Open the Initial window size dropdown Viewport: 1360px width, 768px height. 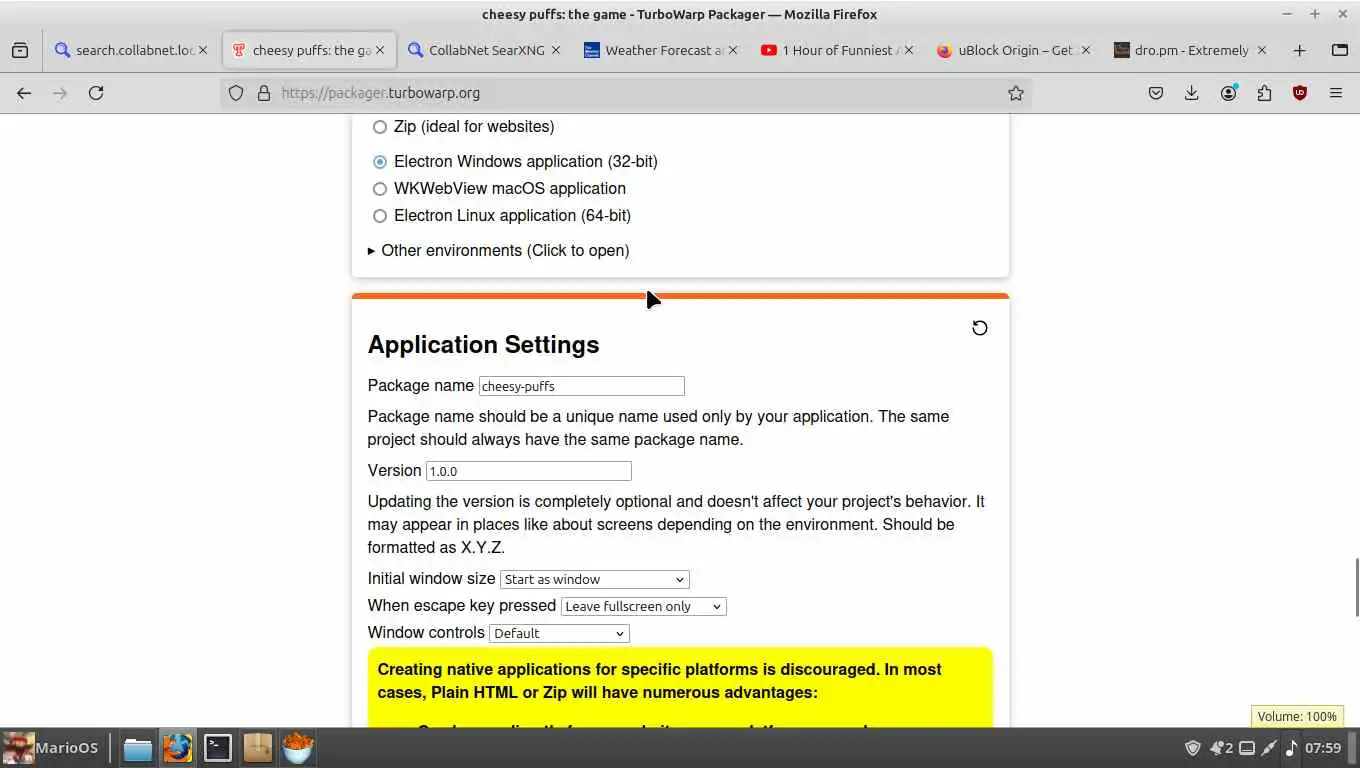tap(594, 579)
